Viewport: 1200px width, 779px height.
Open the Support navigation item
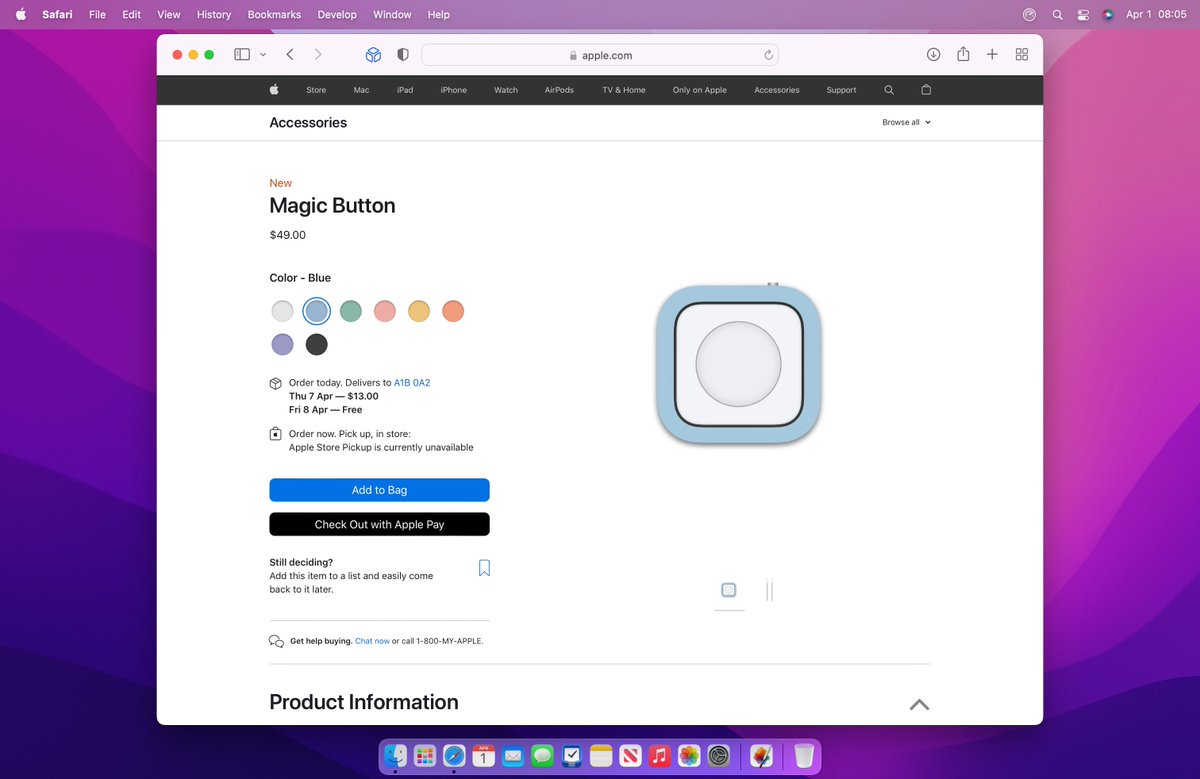[841, 90]
